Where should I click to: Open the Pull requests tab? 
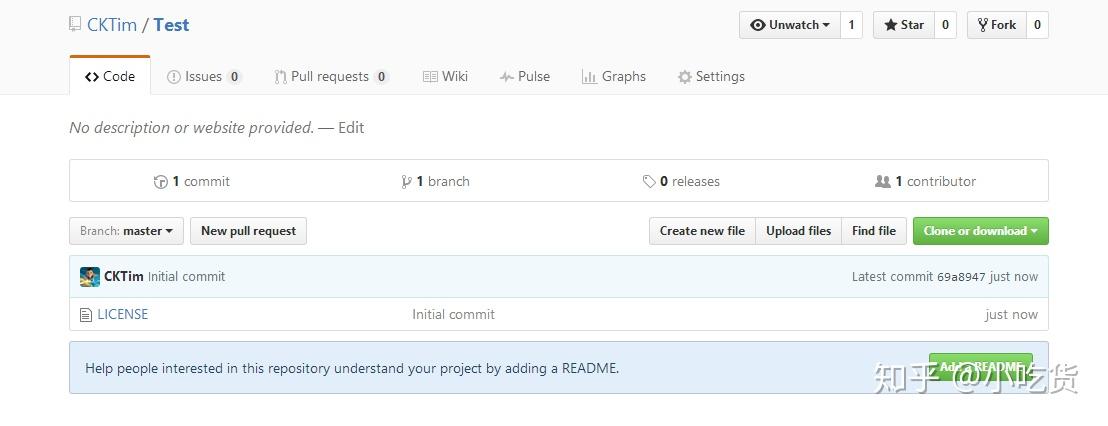(x=330, y=77)
